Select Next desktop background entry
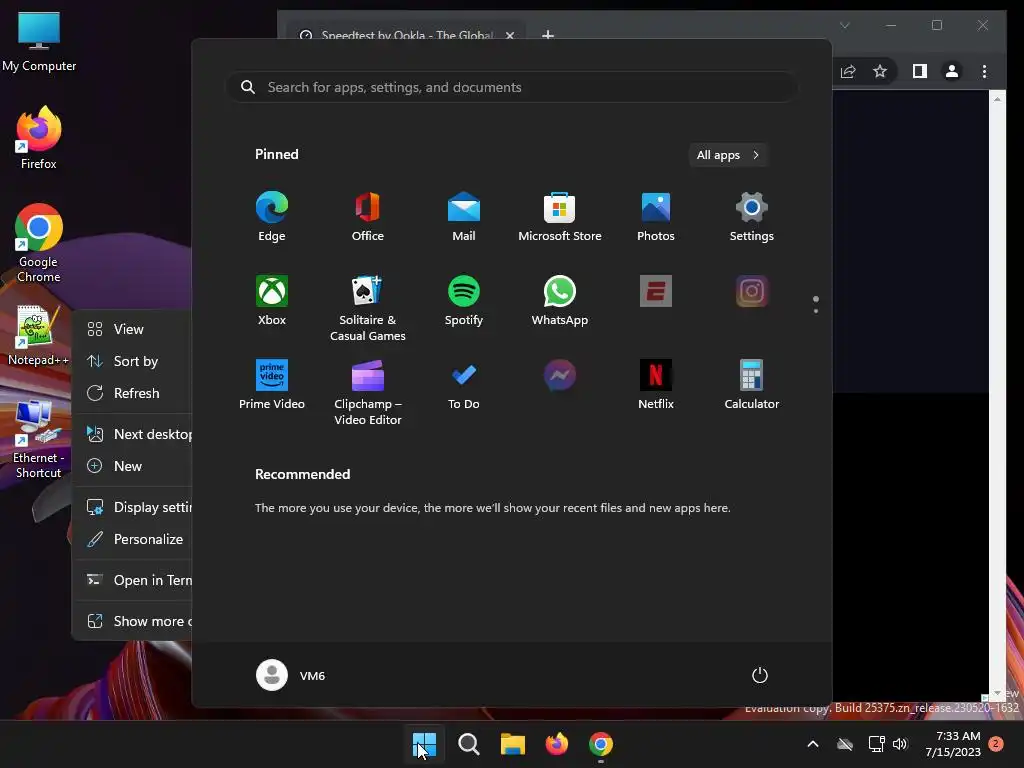 coord(133,434)
